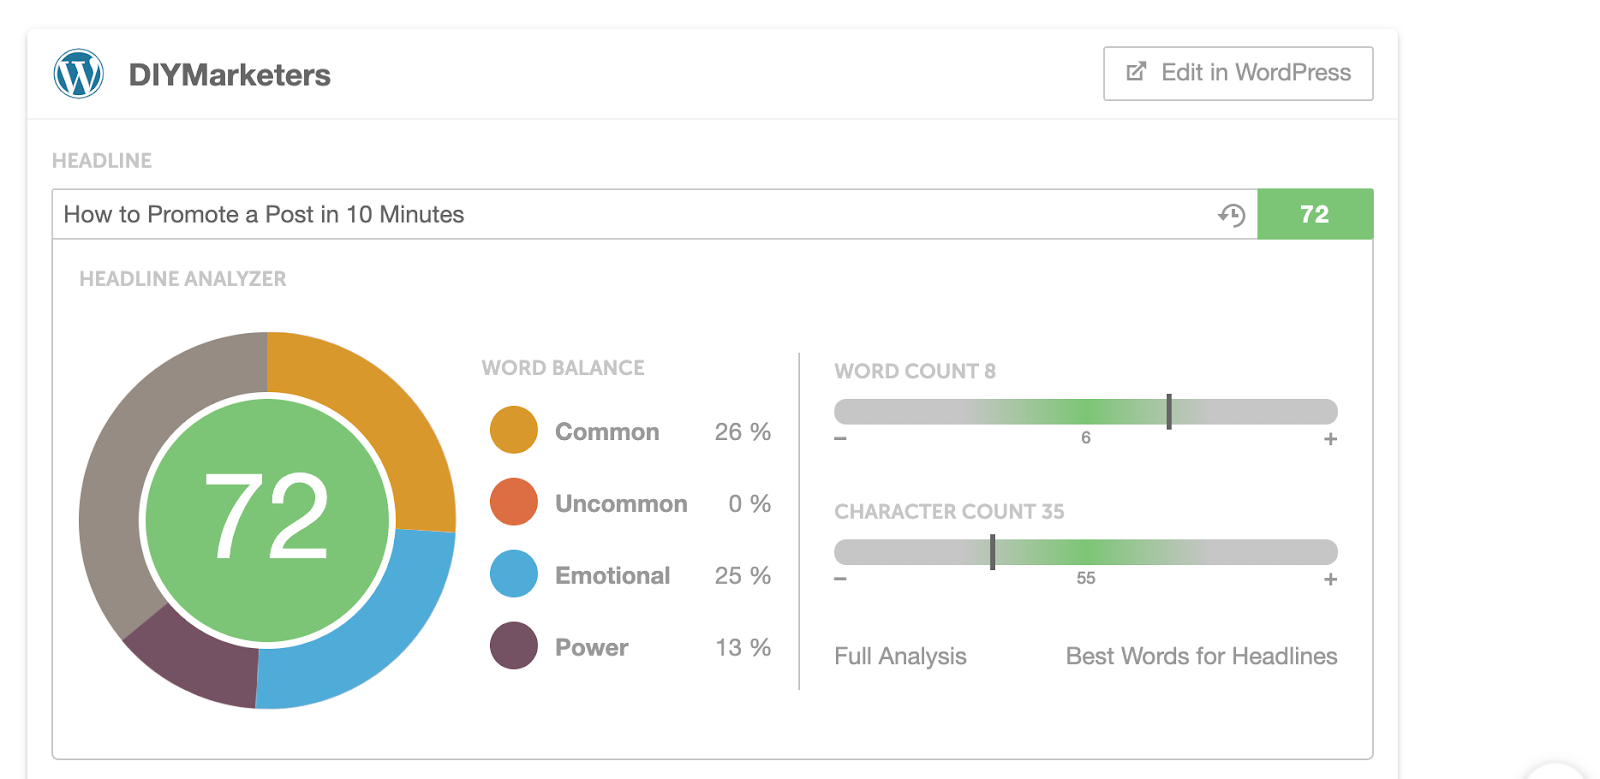Click the word count slider marker

click(1168, 411)
